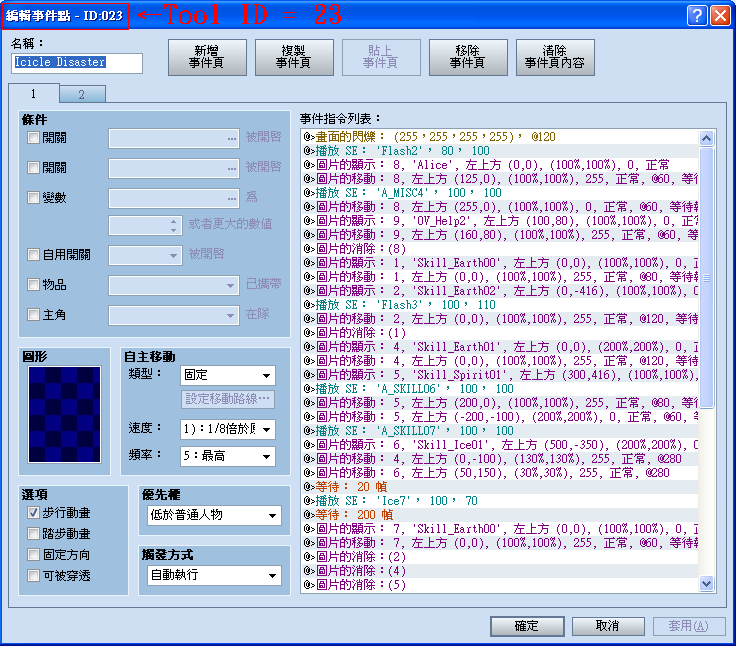Select the 圖片的顯示 5 'Skill_Spirit01' row
Viewport: 736px width, 646px height.
click(x=499, y=375)
